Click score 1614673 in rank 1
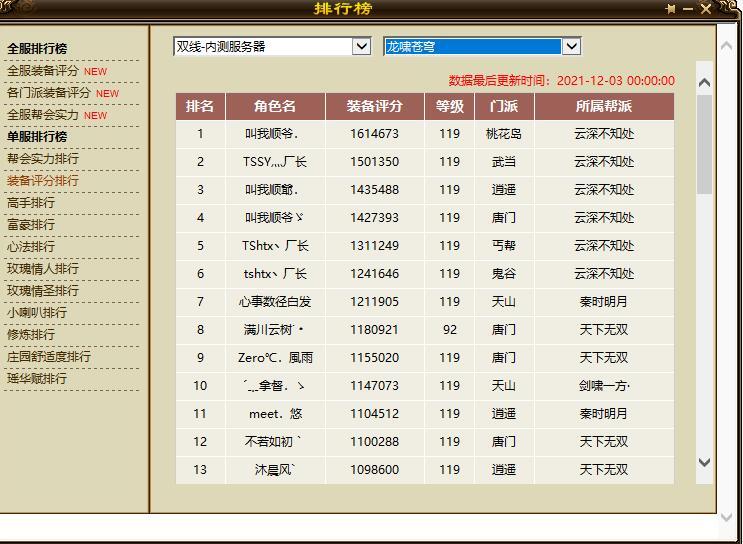 [x=374, y=134]
